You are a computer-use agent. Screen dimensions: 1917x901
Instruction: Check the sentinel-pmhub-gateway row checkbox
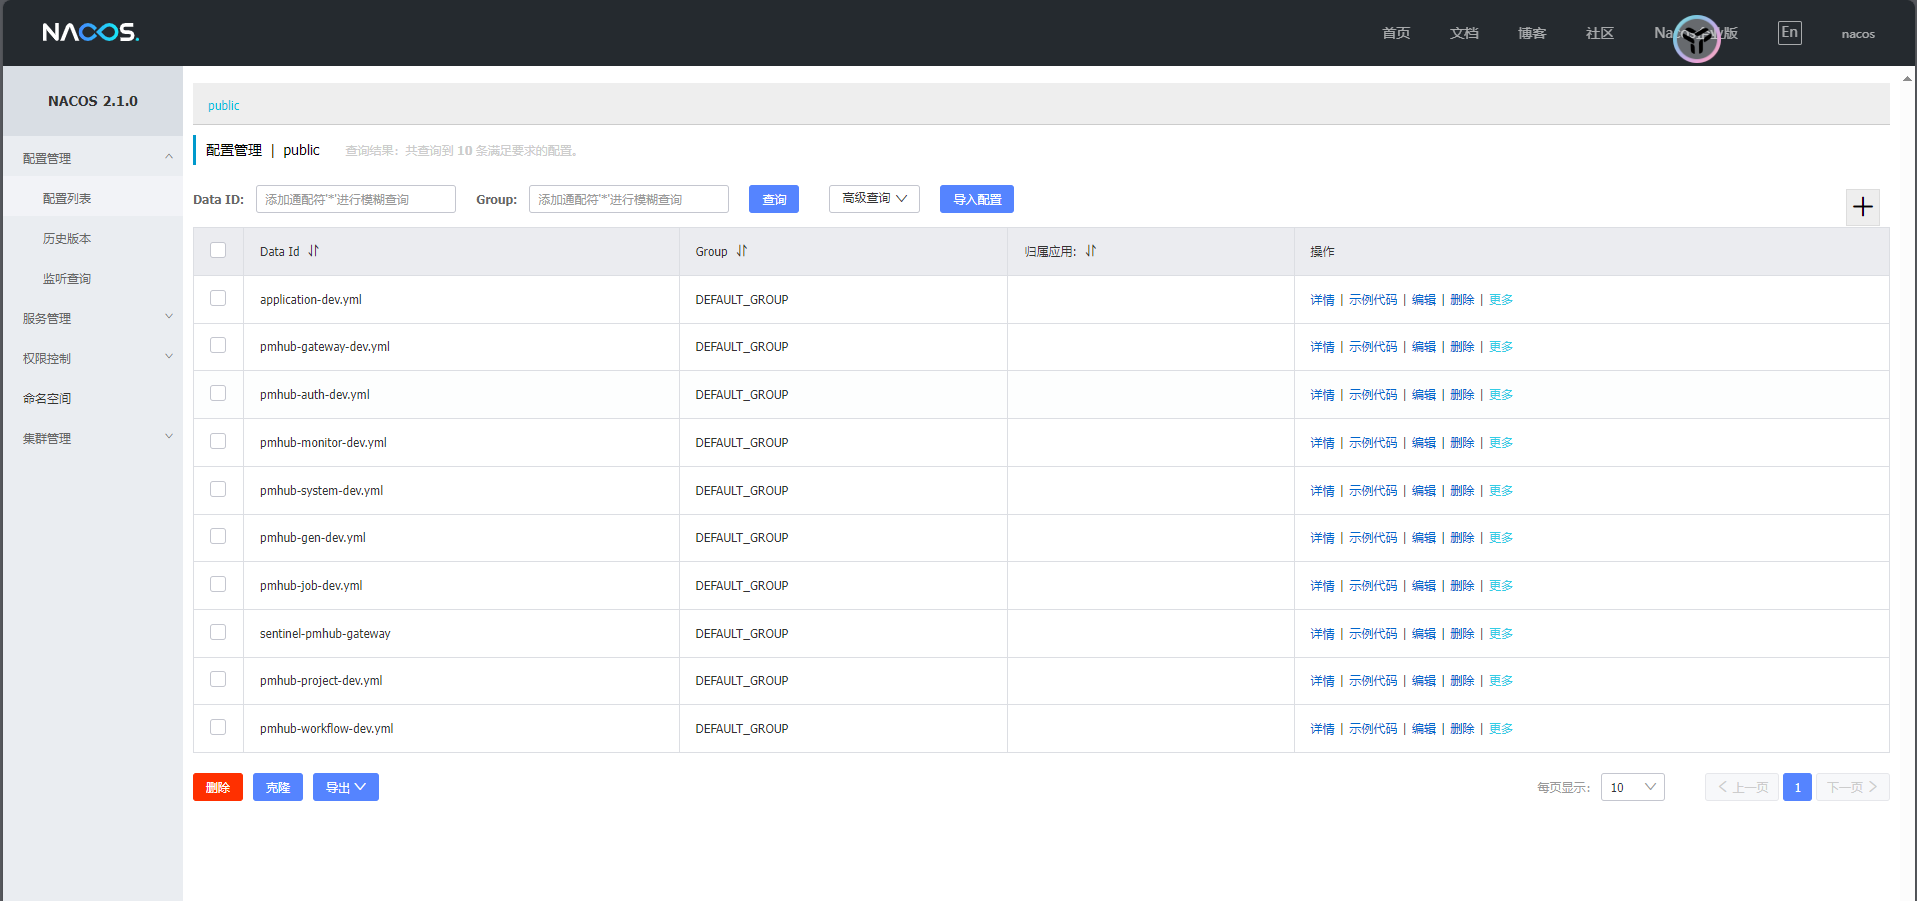218,632
